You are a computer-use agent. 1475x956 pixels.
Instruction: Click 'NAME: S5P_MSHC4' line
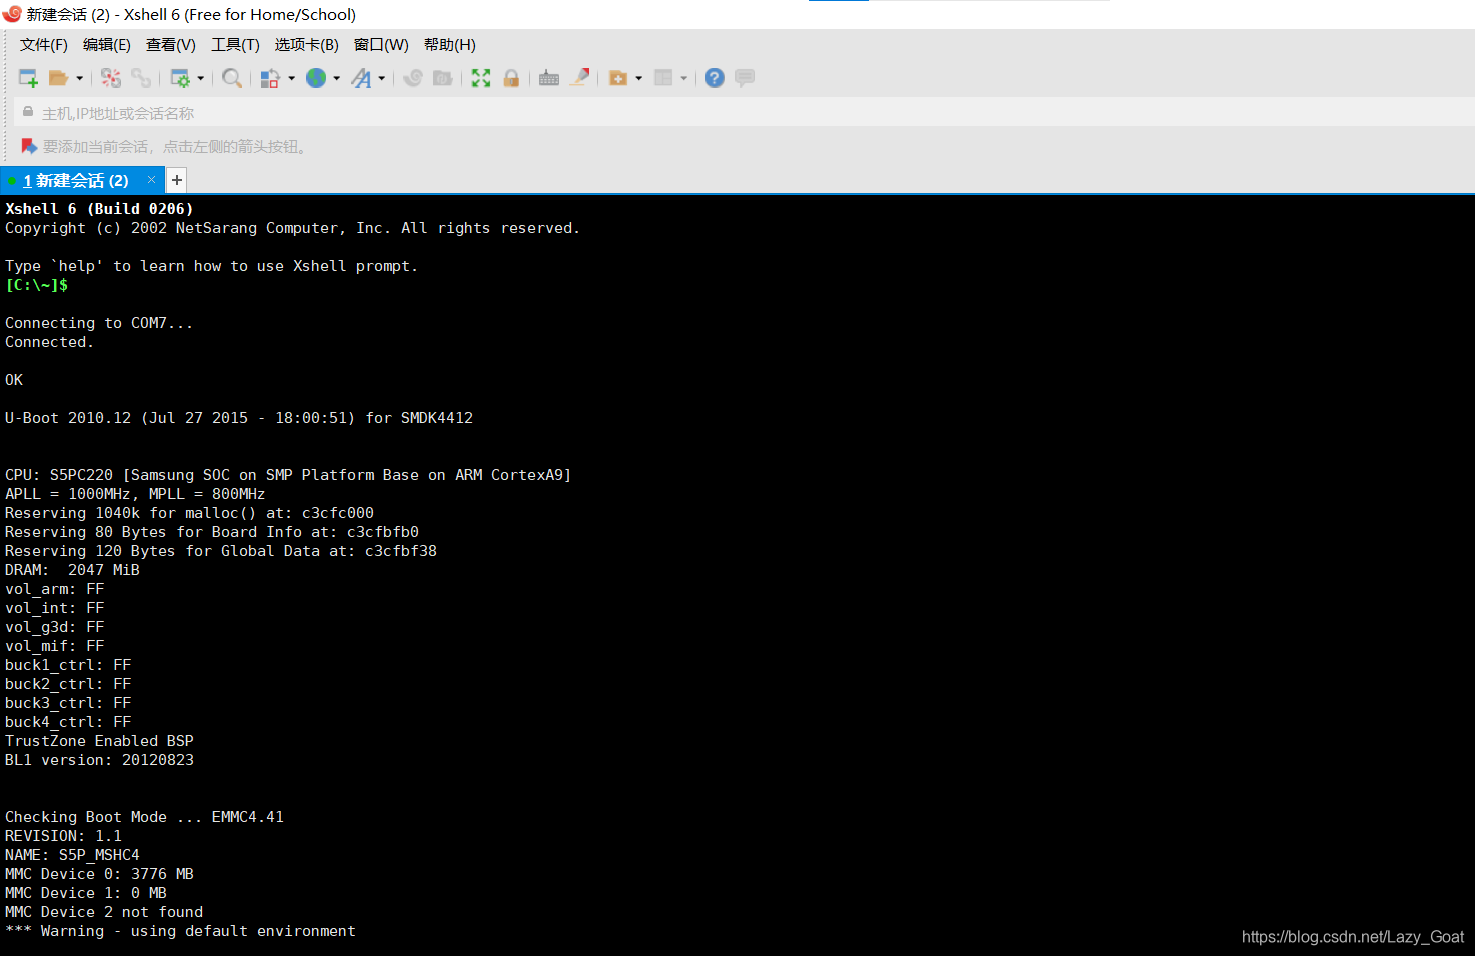point(72,855)
